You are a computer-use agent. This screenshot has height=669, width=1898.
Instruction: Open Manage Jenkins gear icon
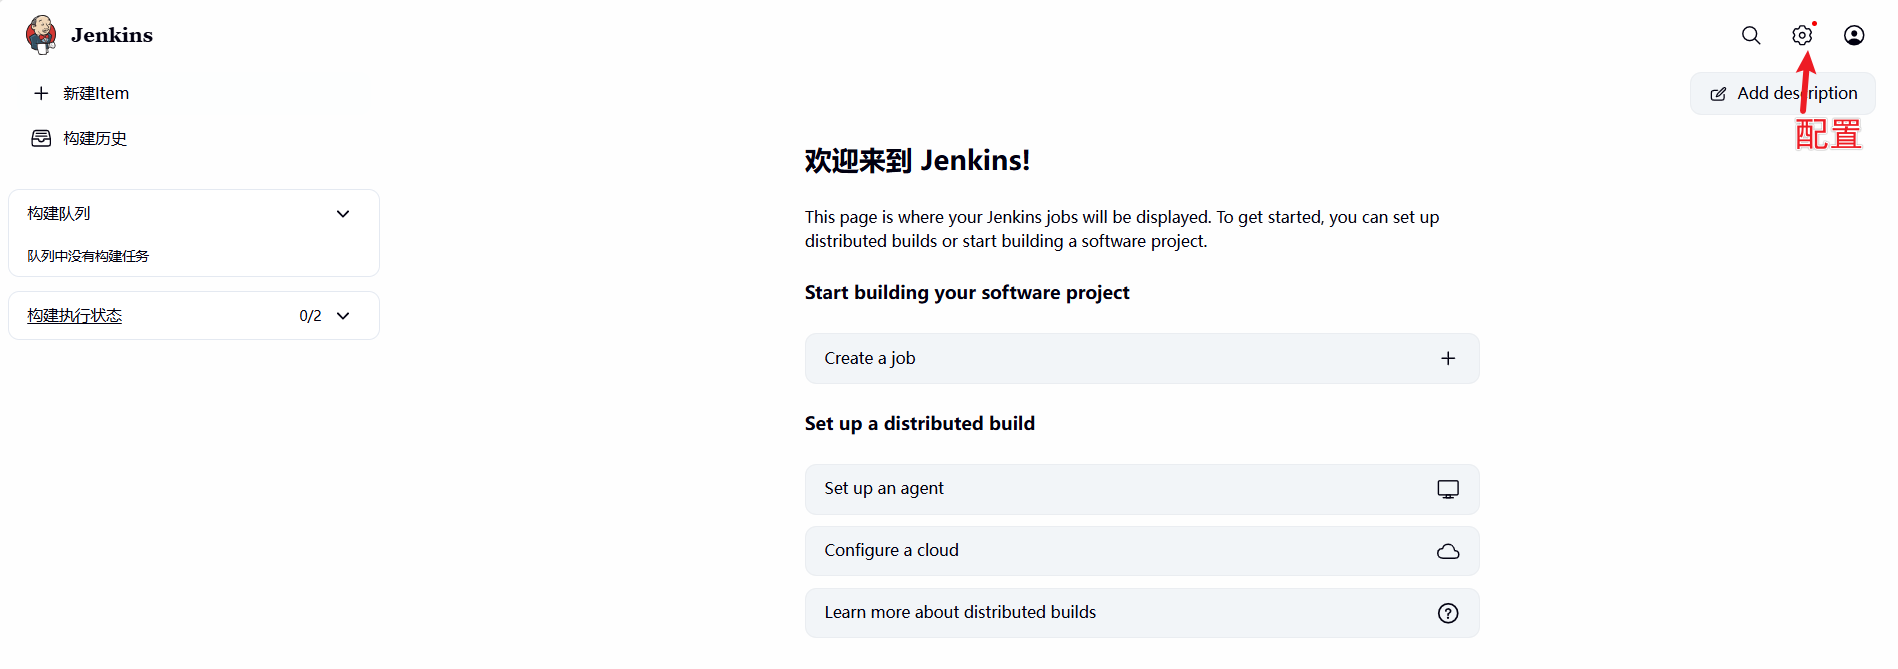coord(1802,35)
